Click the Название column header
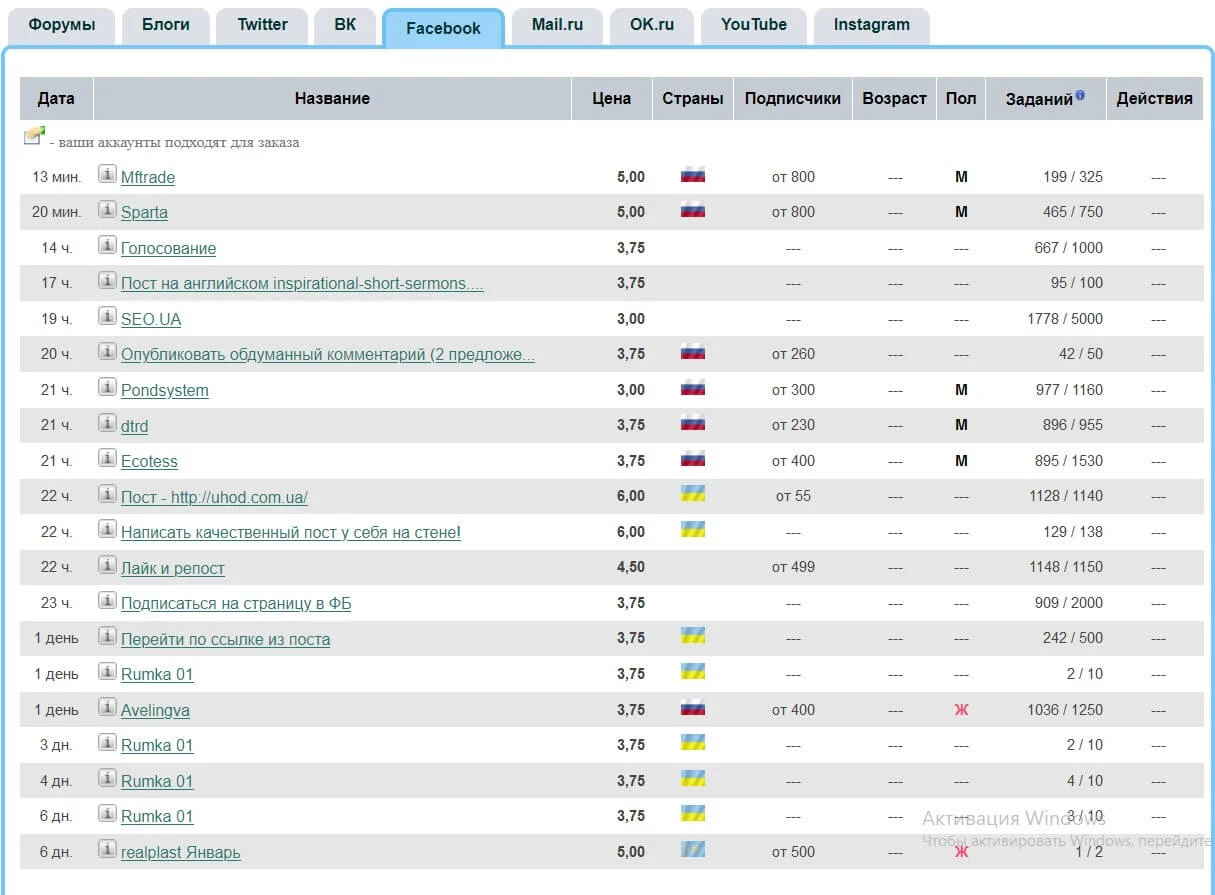 point(332,98)
